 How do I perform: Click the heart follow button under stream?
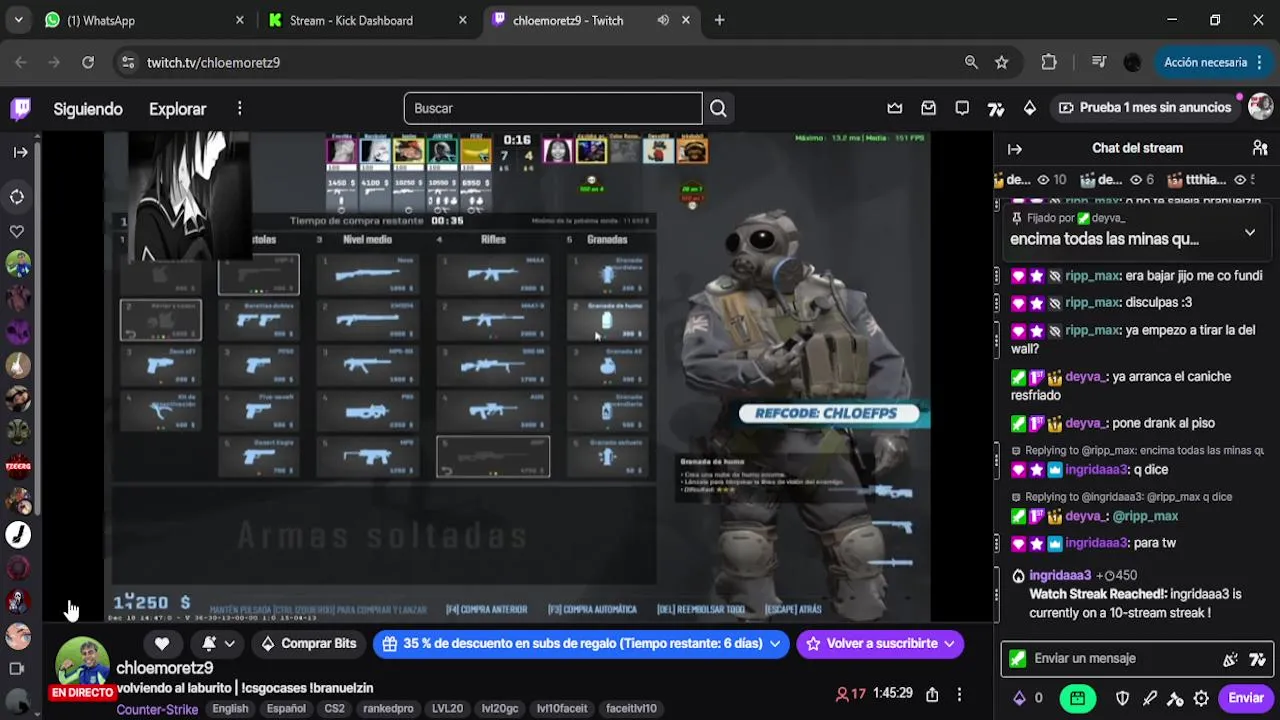(162, 643)
